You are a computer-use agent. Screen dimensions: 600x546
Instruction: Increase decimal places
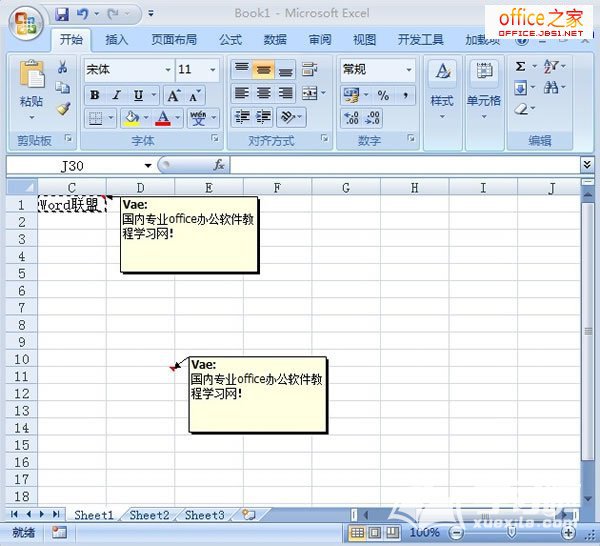click(x=351, y=118)
